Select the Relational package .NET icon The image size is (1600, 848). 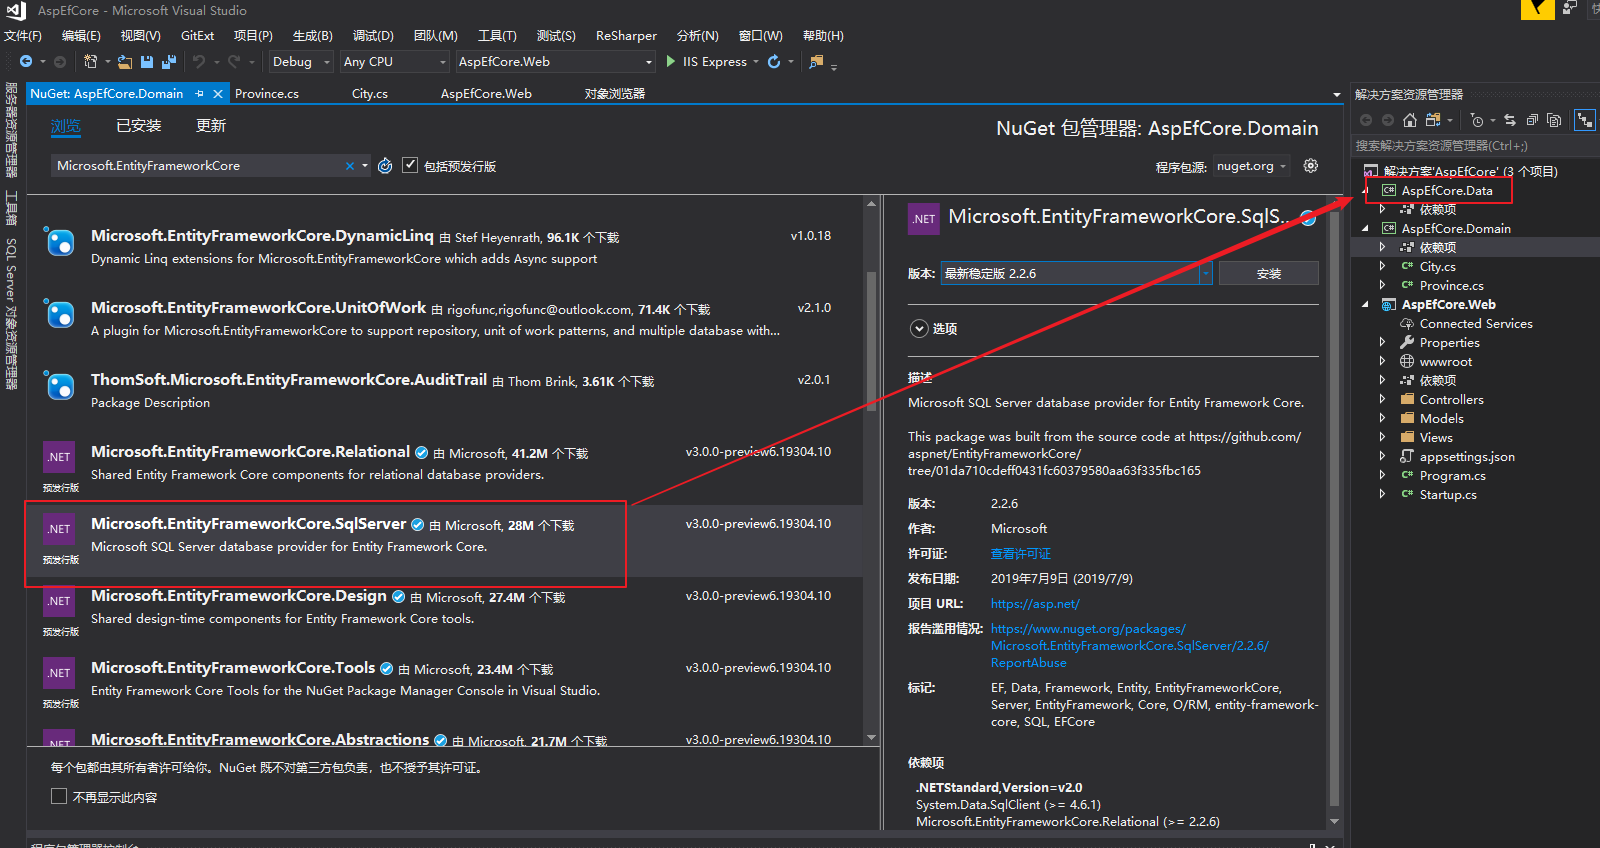[59, 457]
